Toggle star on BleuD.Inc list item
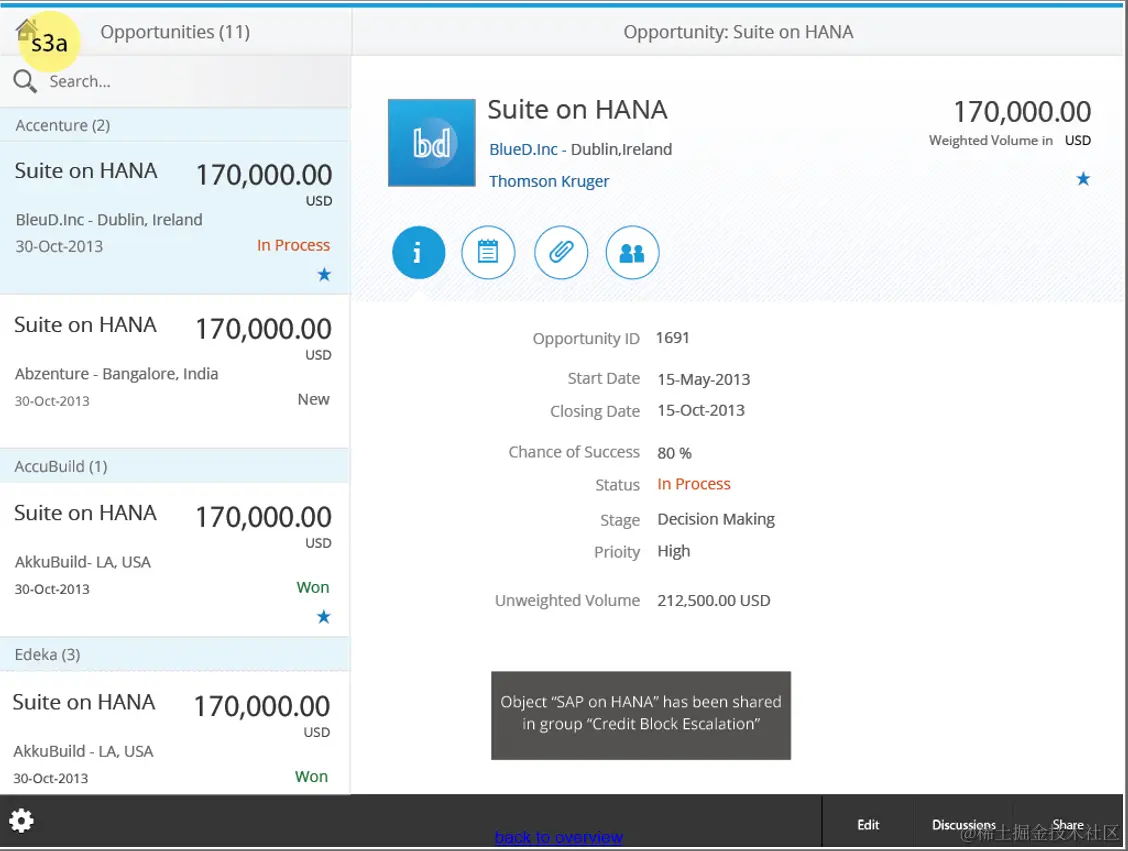Viewport: 1128px width, 851px height. pos(324,274)
